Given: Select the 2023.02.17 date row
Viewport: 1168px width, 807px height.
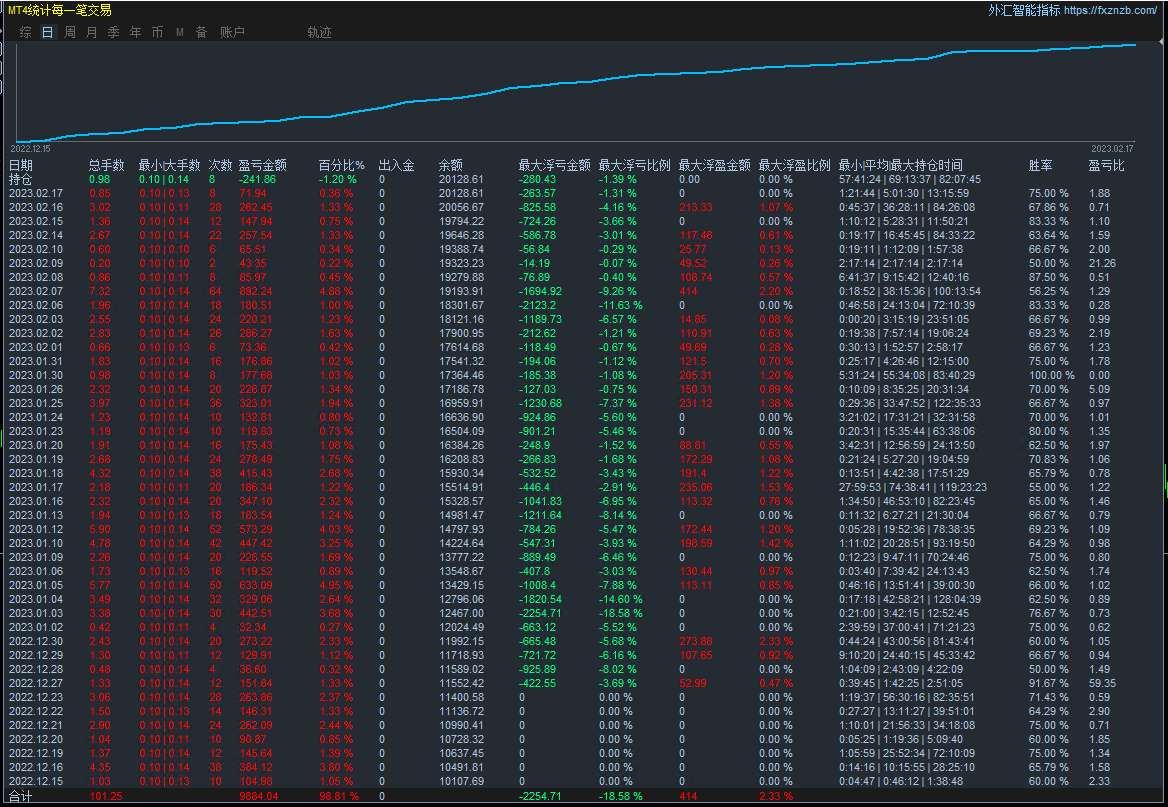Looking at the screenshot, I should [36, 193].
